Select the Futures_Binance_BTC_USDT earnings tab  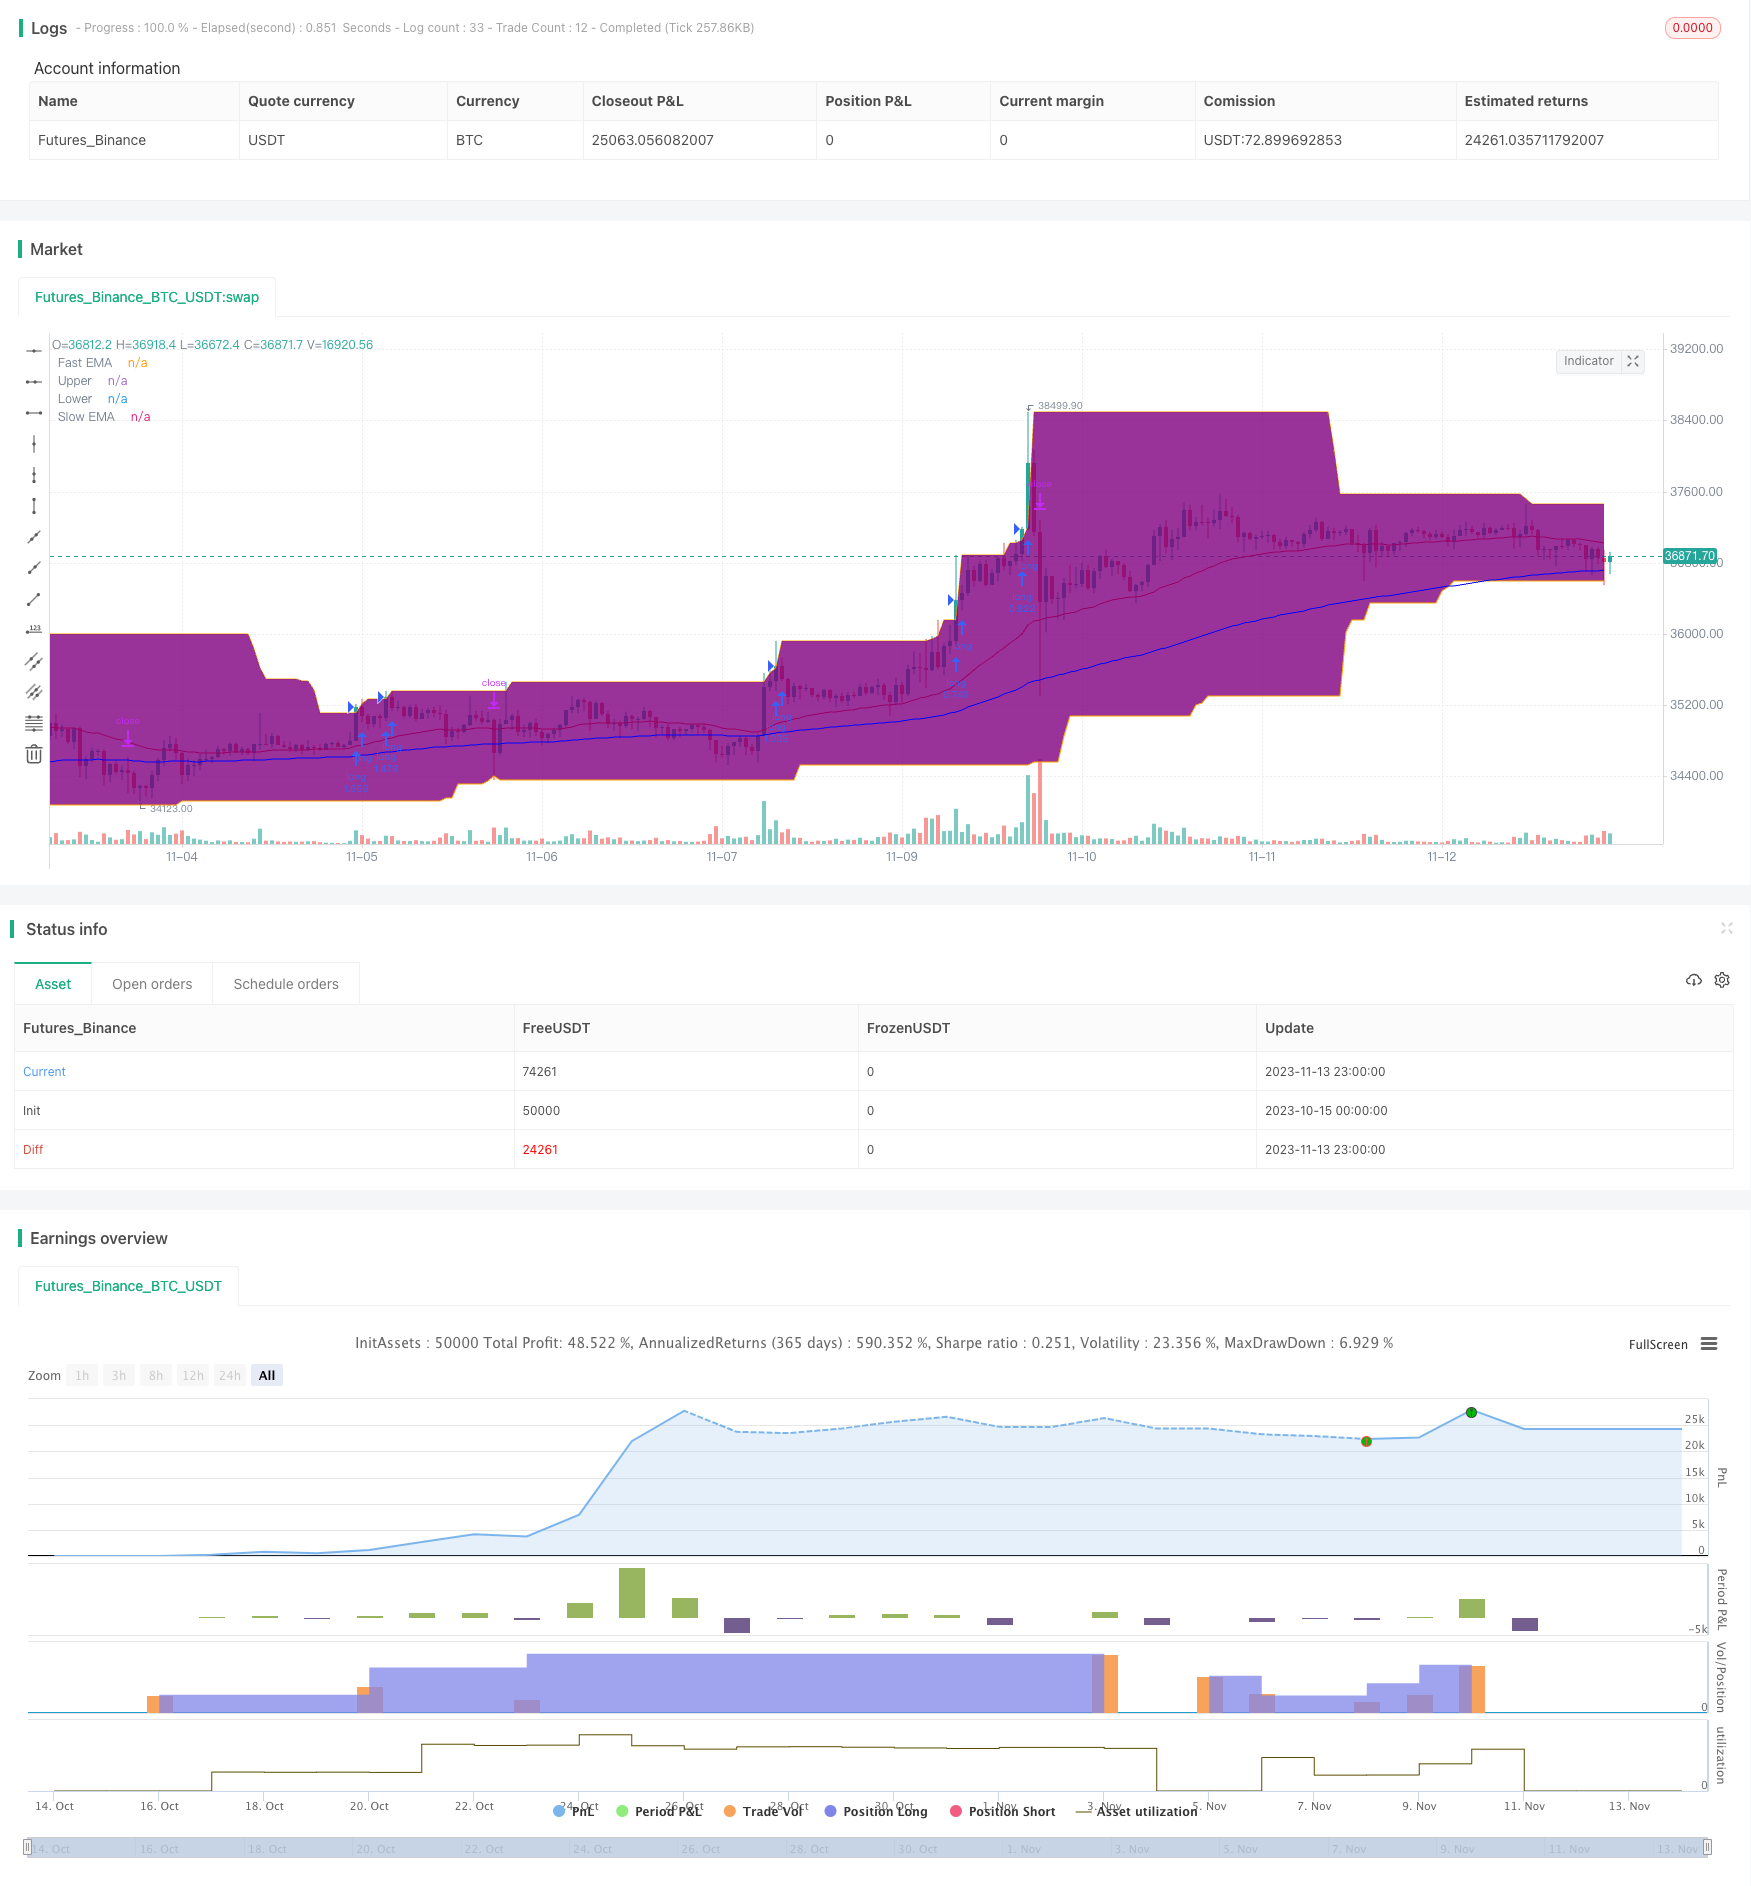[128, 1286]
